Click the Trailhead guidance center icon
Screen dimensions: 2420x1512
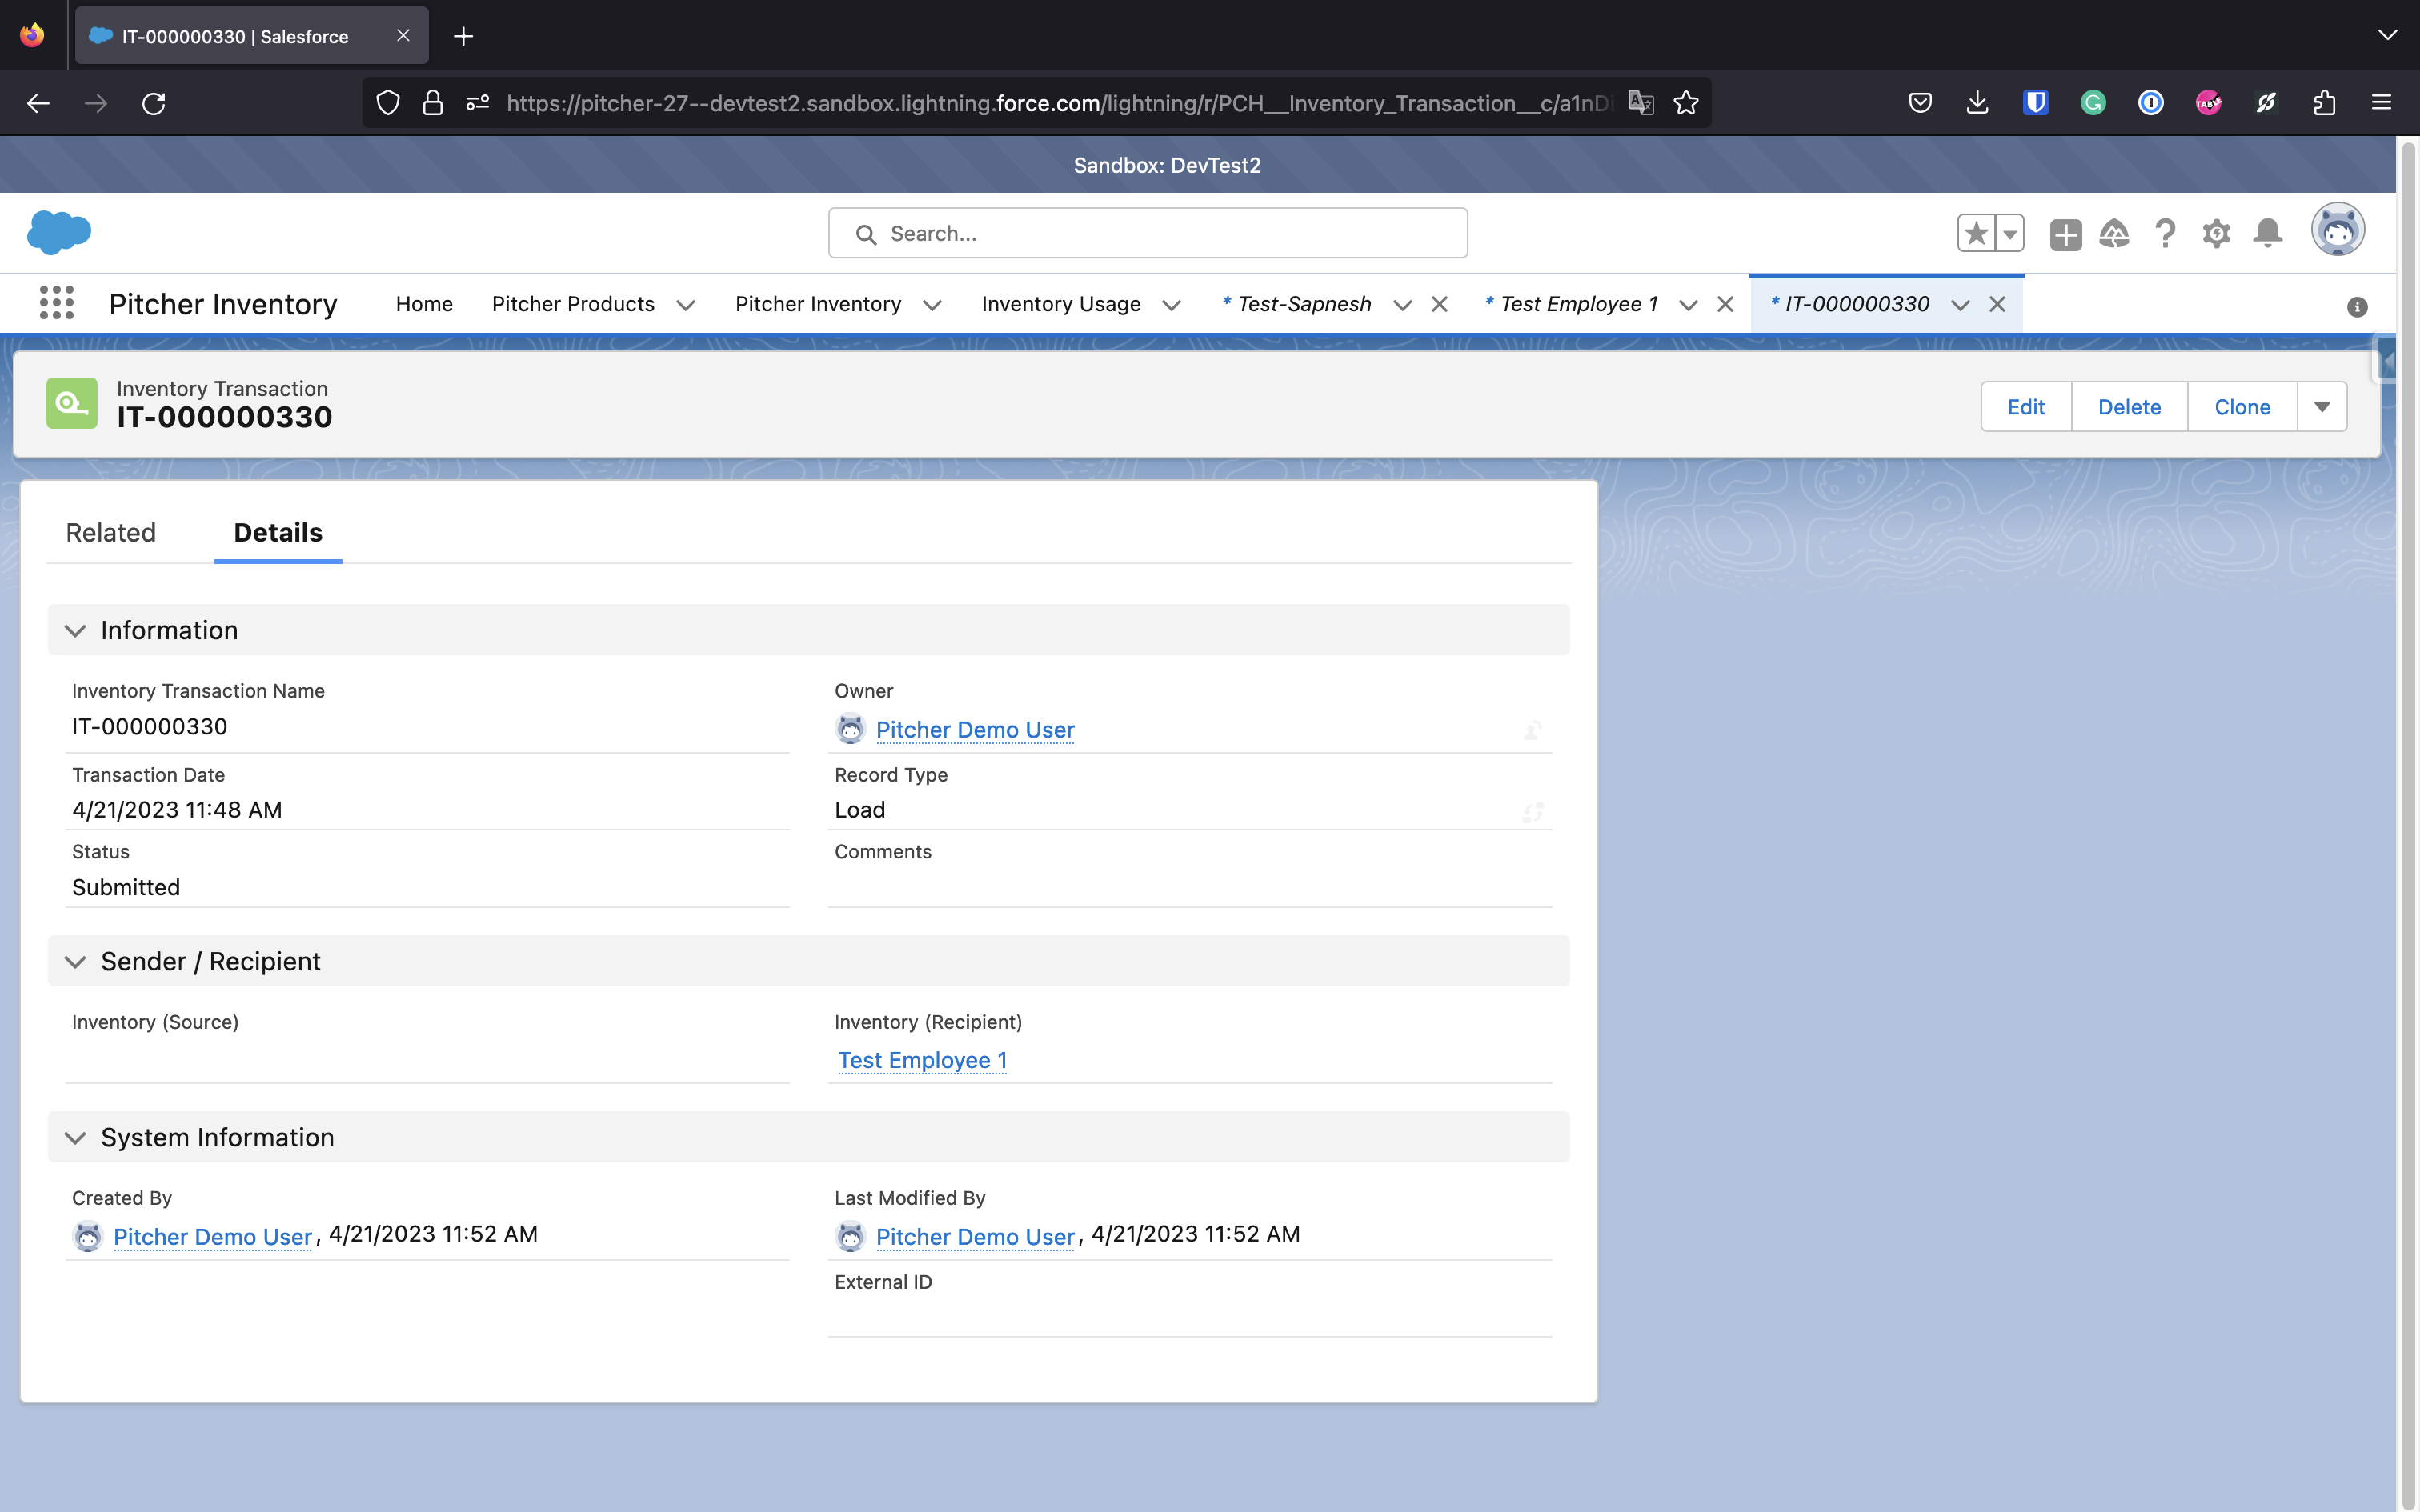tap(2114, 233)
